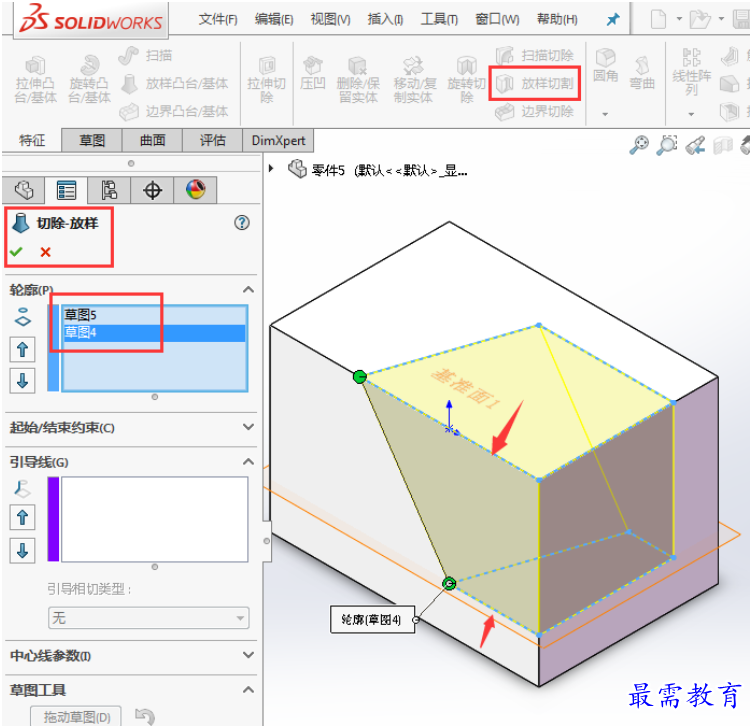Open the 帮助(H) menu

click(557, 20)
